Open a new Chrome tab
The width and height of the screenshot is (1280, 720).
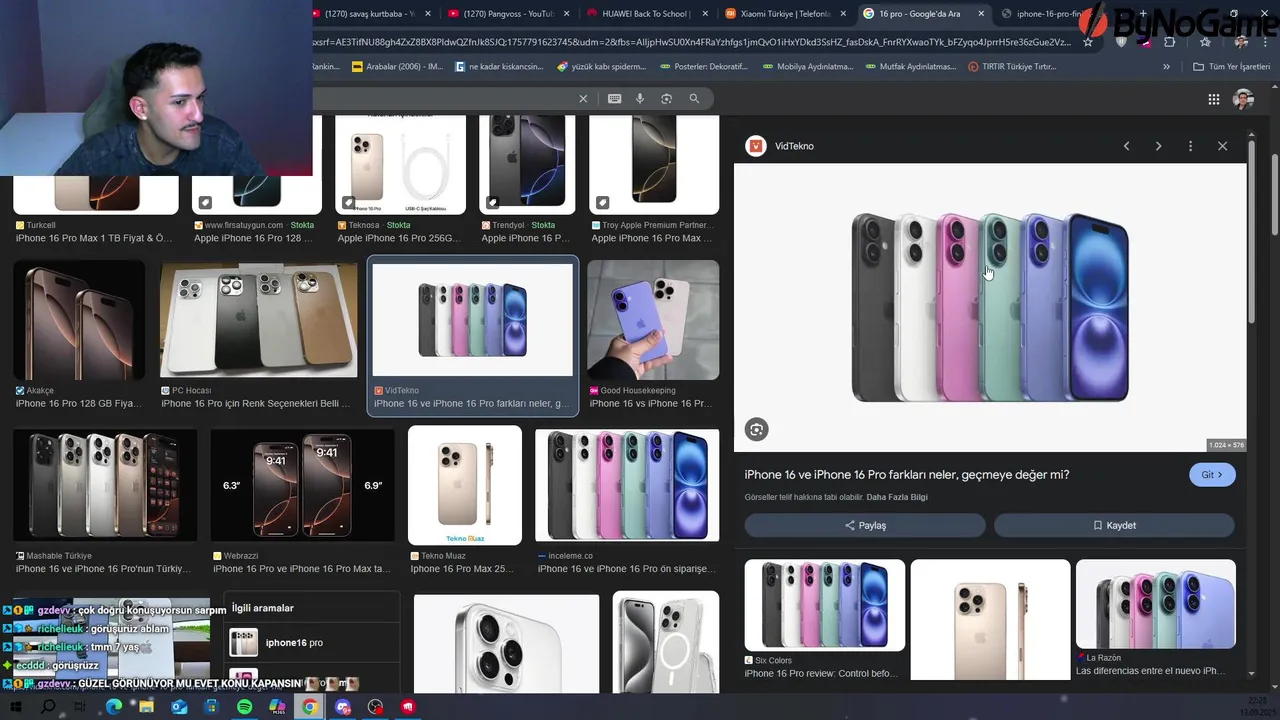coord(1143,14)
